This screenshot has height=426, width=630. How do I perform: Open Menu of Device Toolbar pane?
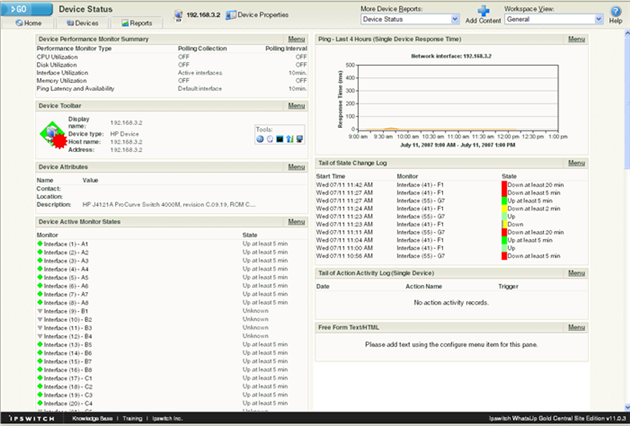pos(296,106)
